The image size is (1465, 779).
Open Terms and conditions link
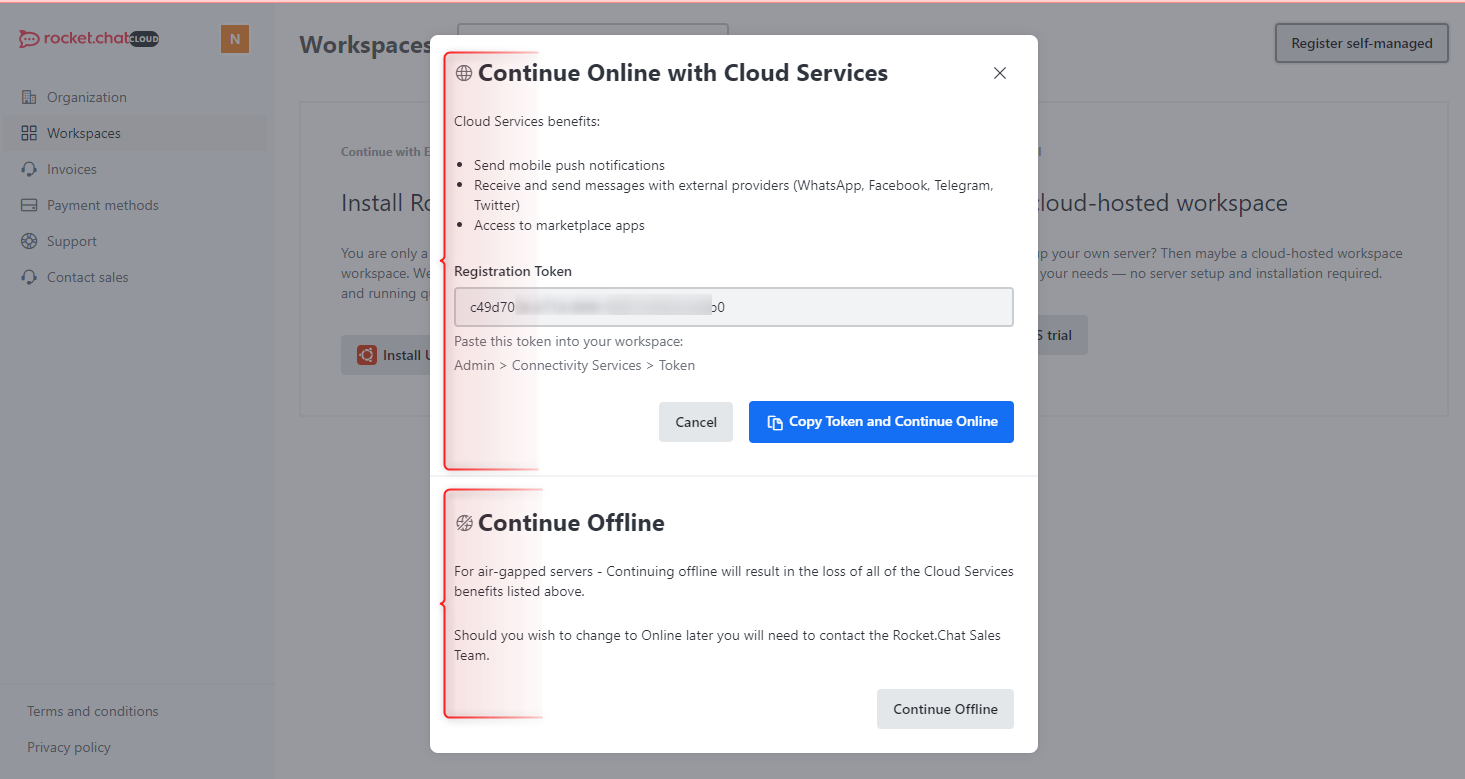pyautogui.click(x=93, y=711)
